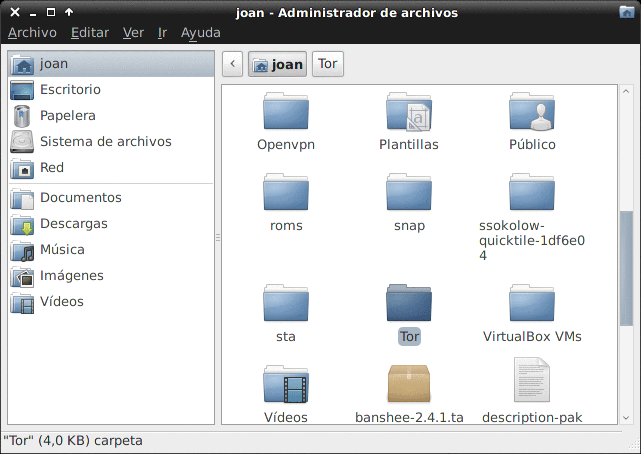The width and height of the screenshot is (641, 454).
Task: Click the joan path bar button
Action: click(x=278, y=64)
